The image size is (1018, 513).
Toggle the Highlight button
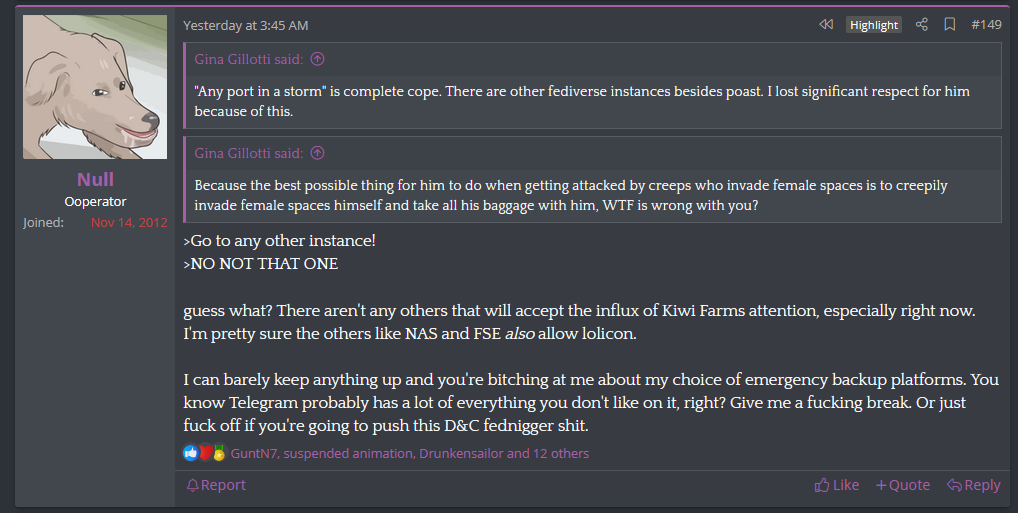[874, 25]
